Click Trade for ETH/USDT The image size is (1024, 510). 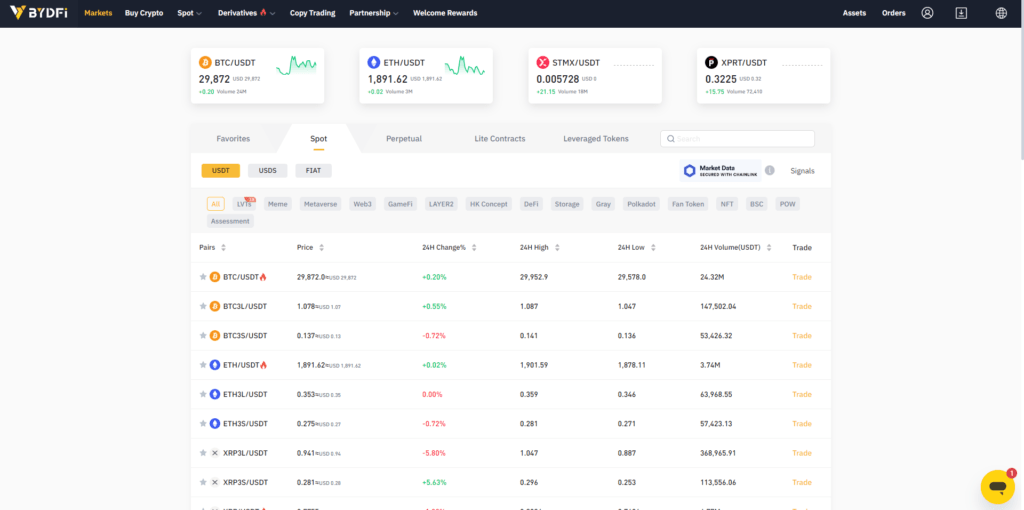[801, 365]
